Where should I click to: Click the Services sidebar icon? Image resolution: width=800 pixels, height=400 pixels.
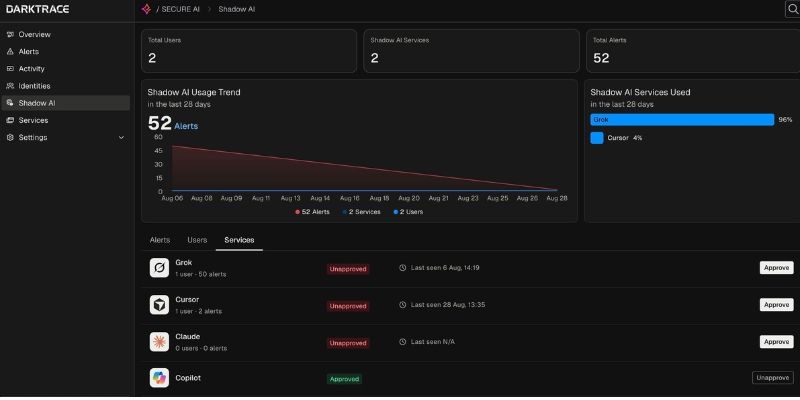(x=10, y=120)
